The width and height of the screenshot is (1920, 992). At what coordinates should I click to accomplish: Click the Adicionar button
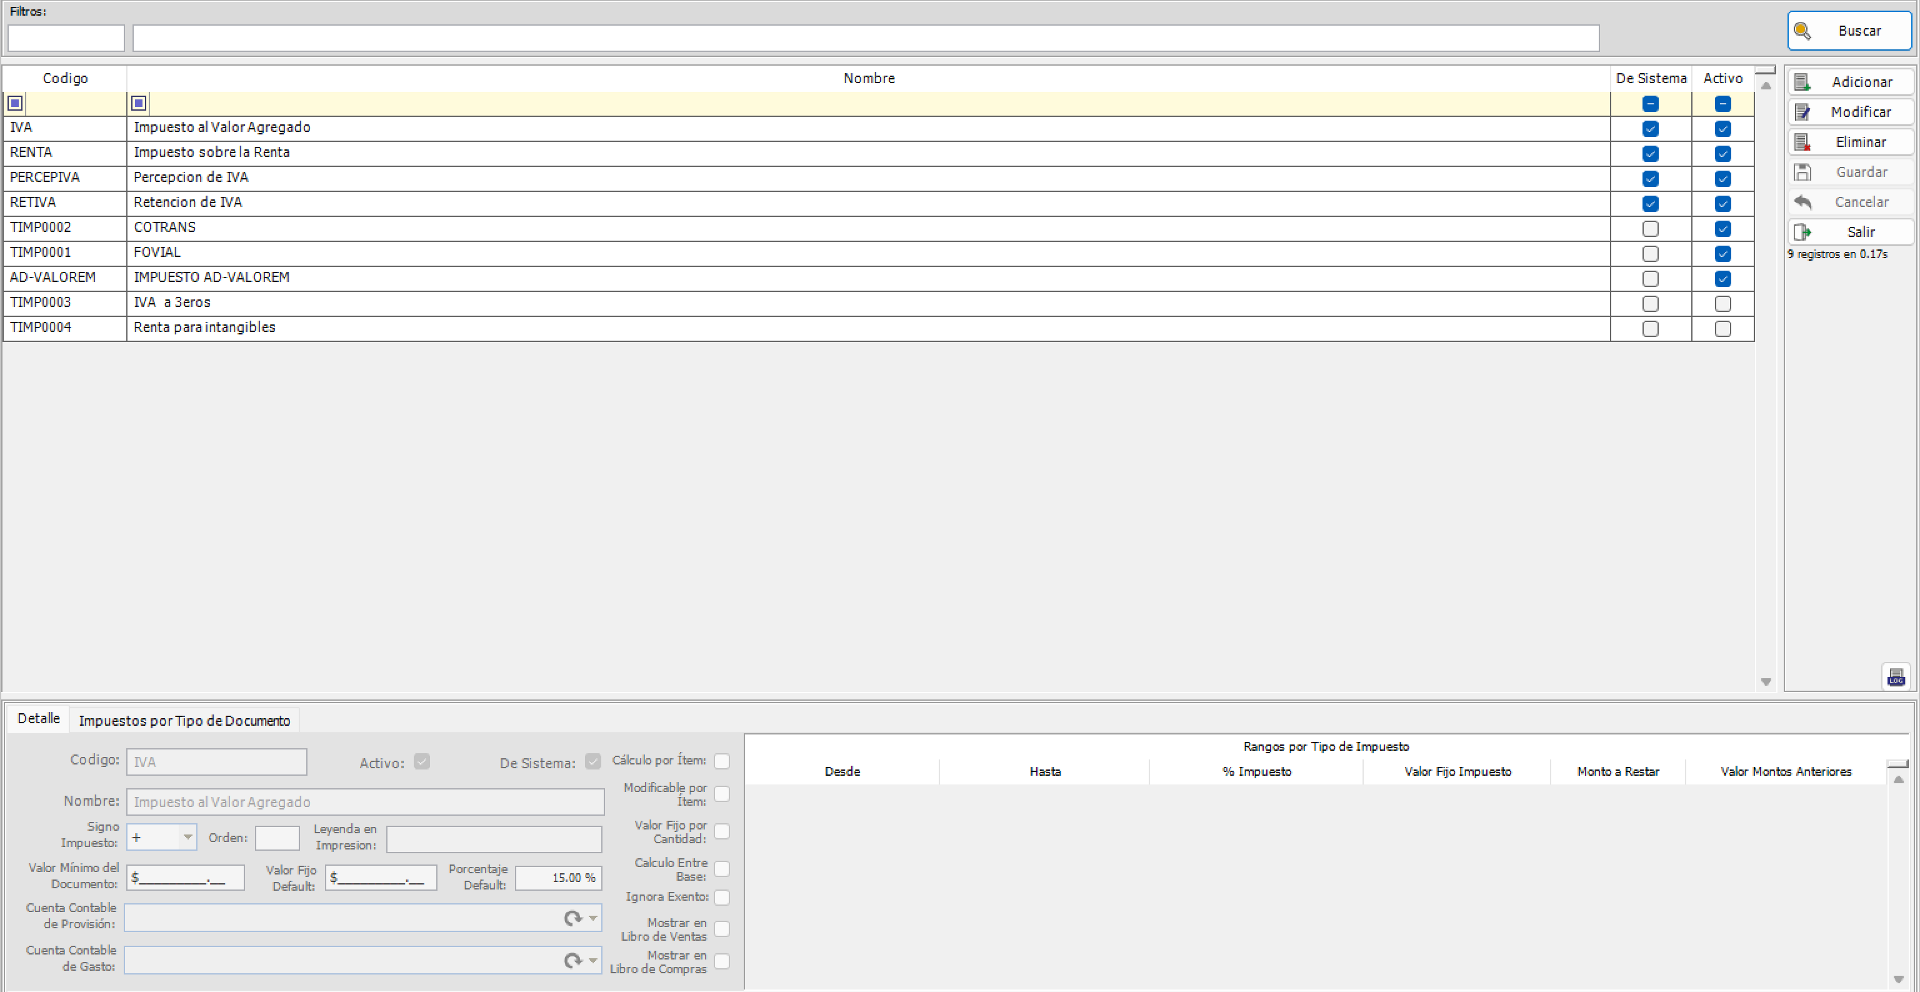pyautogui.click(x=1850, y=81)
